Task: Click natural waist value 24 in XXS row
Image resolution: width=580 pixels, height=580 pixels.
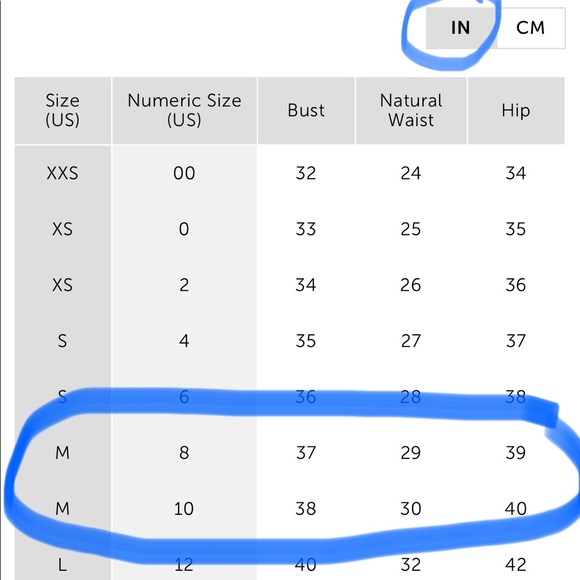Action: [x=411, y=173]
